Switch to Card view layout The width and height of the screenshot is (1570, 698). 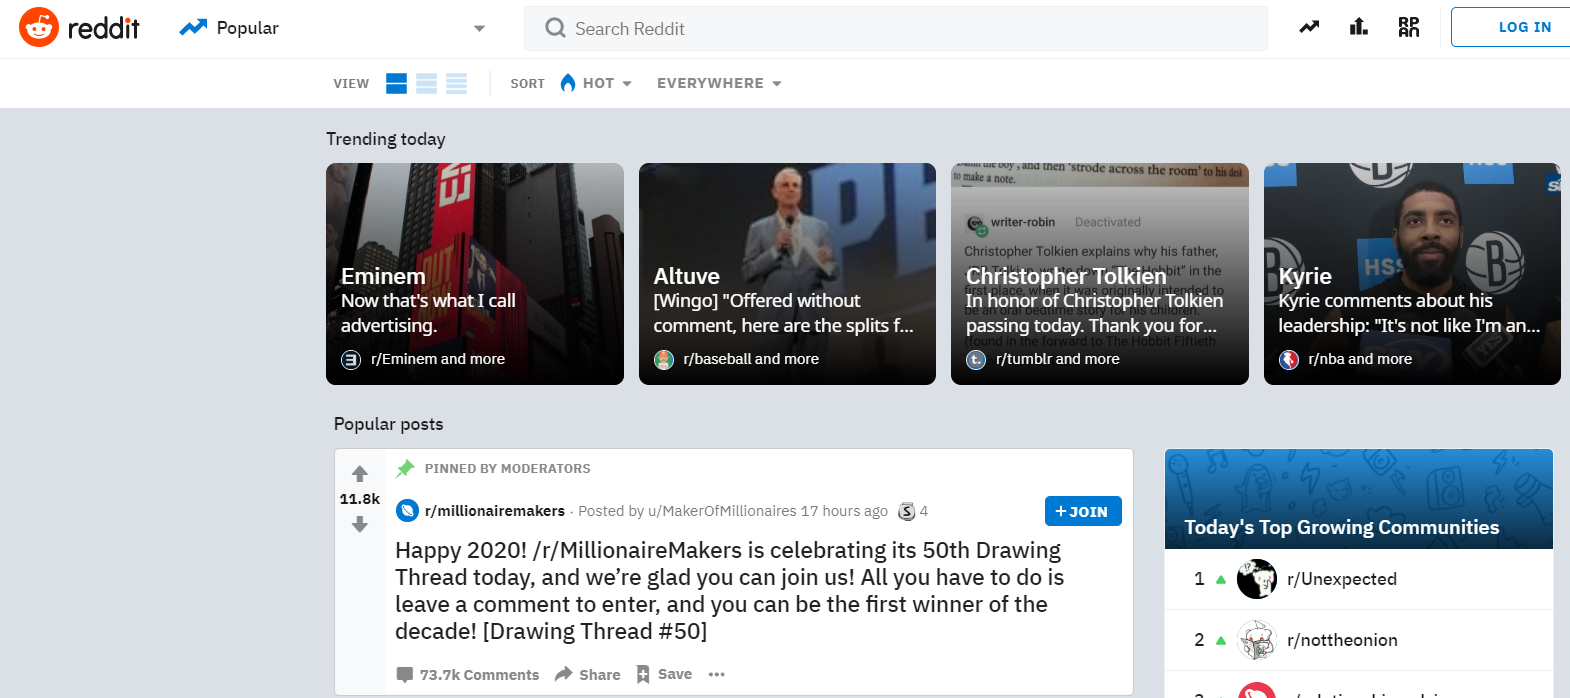click(397, 84)
